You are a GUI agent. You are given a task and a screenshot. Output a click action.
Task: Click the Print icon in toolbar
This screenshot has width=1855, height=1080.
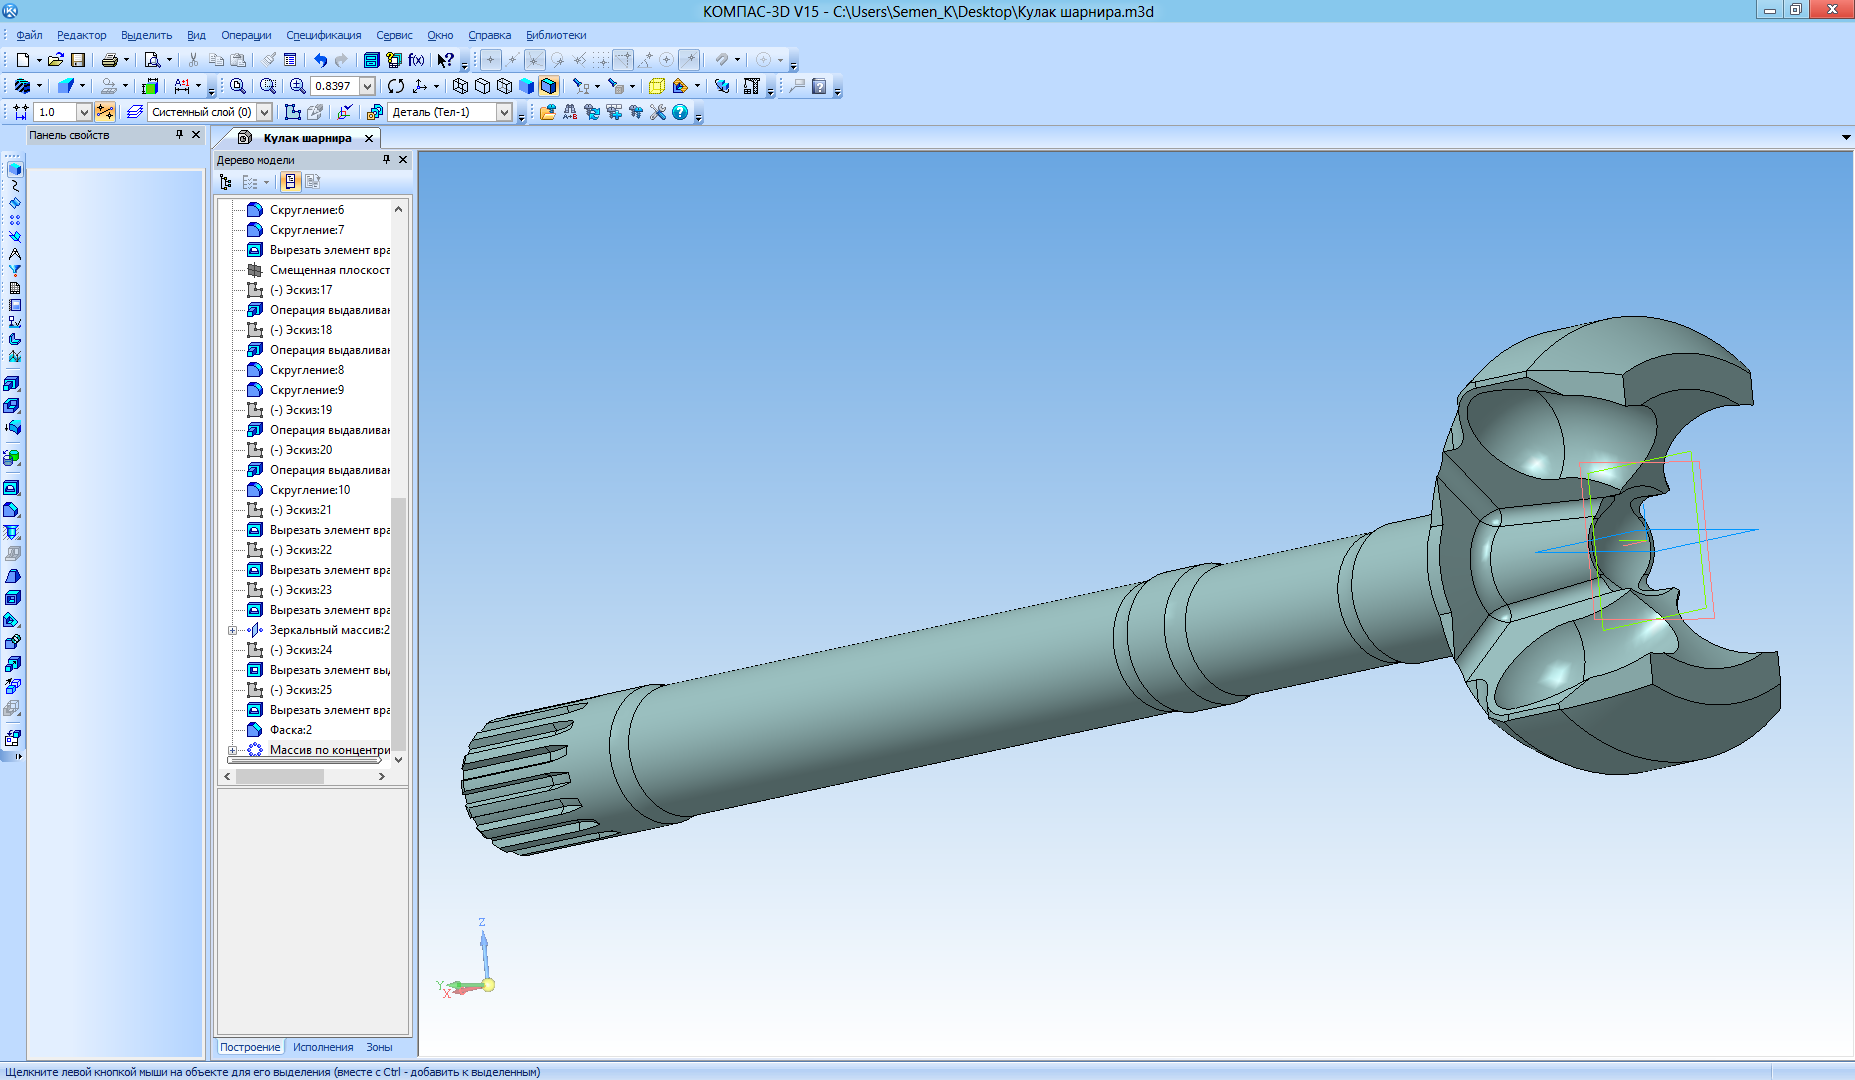pyautogui.click(x=110, y=60)
